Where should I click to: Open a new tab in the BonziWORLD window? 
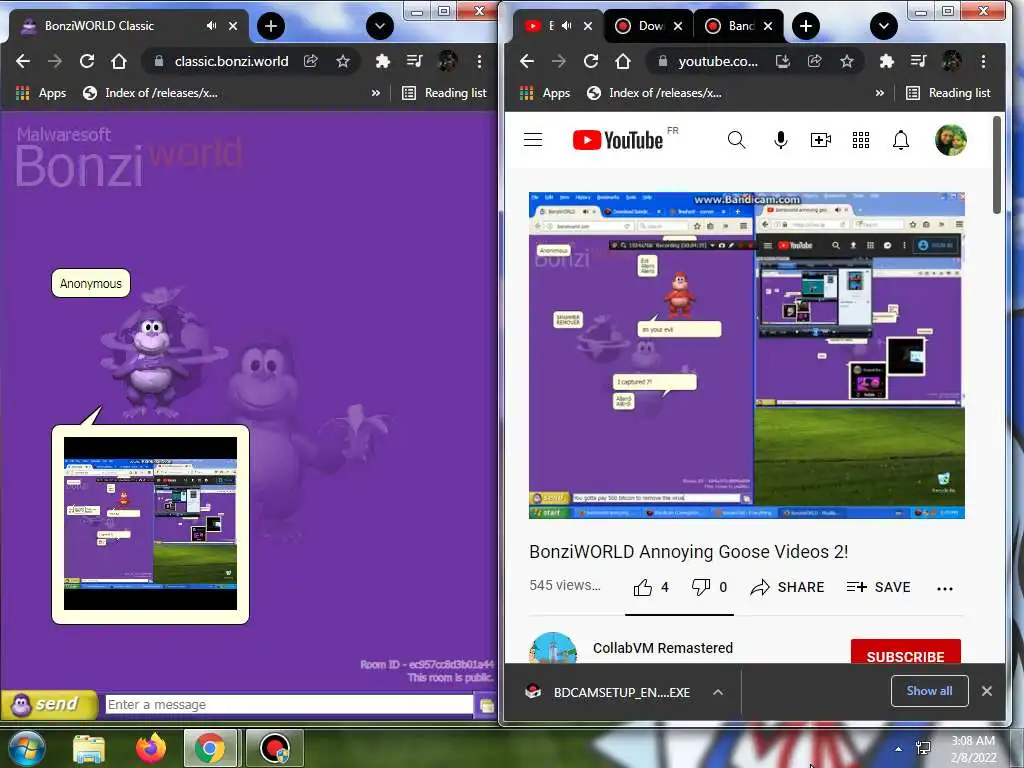pos(271,26)
